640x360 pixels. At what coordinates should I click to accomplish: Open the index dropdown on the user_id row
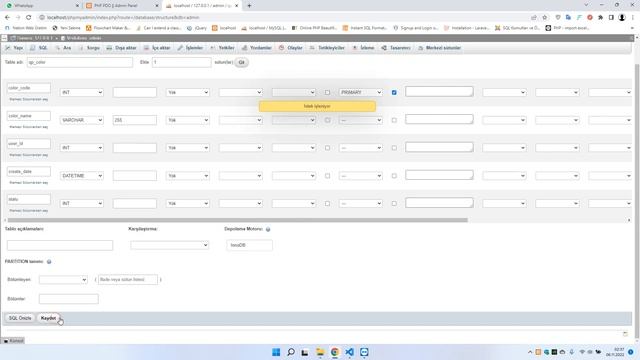coord(361,148)
